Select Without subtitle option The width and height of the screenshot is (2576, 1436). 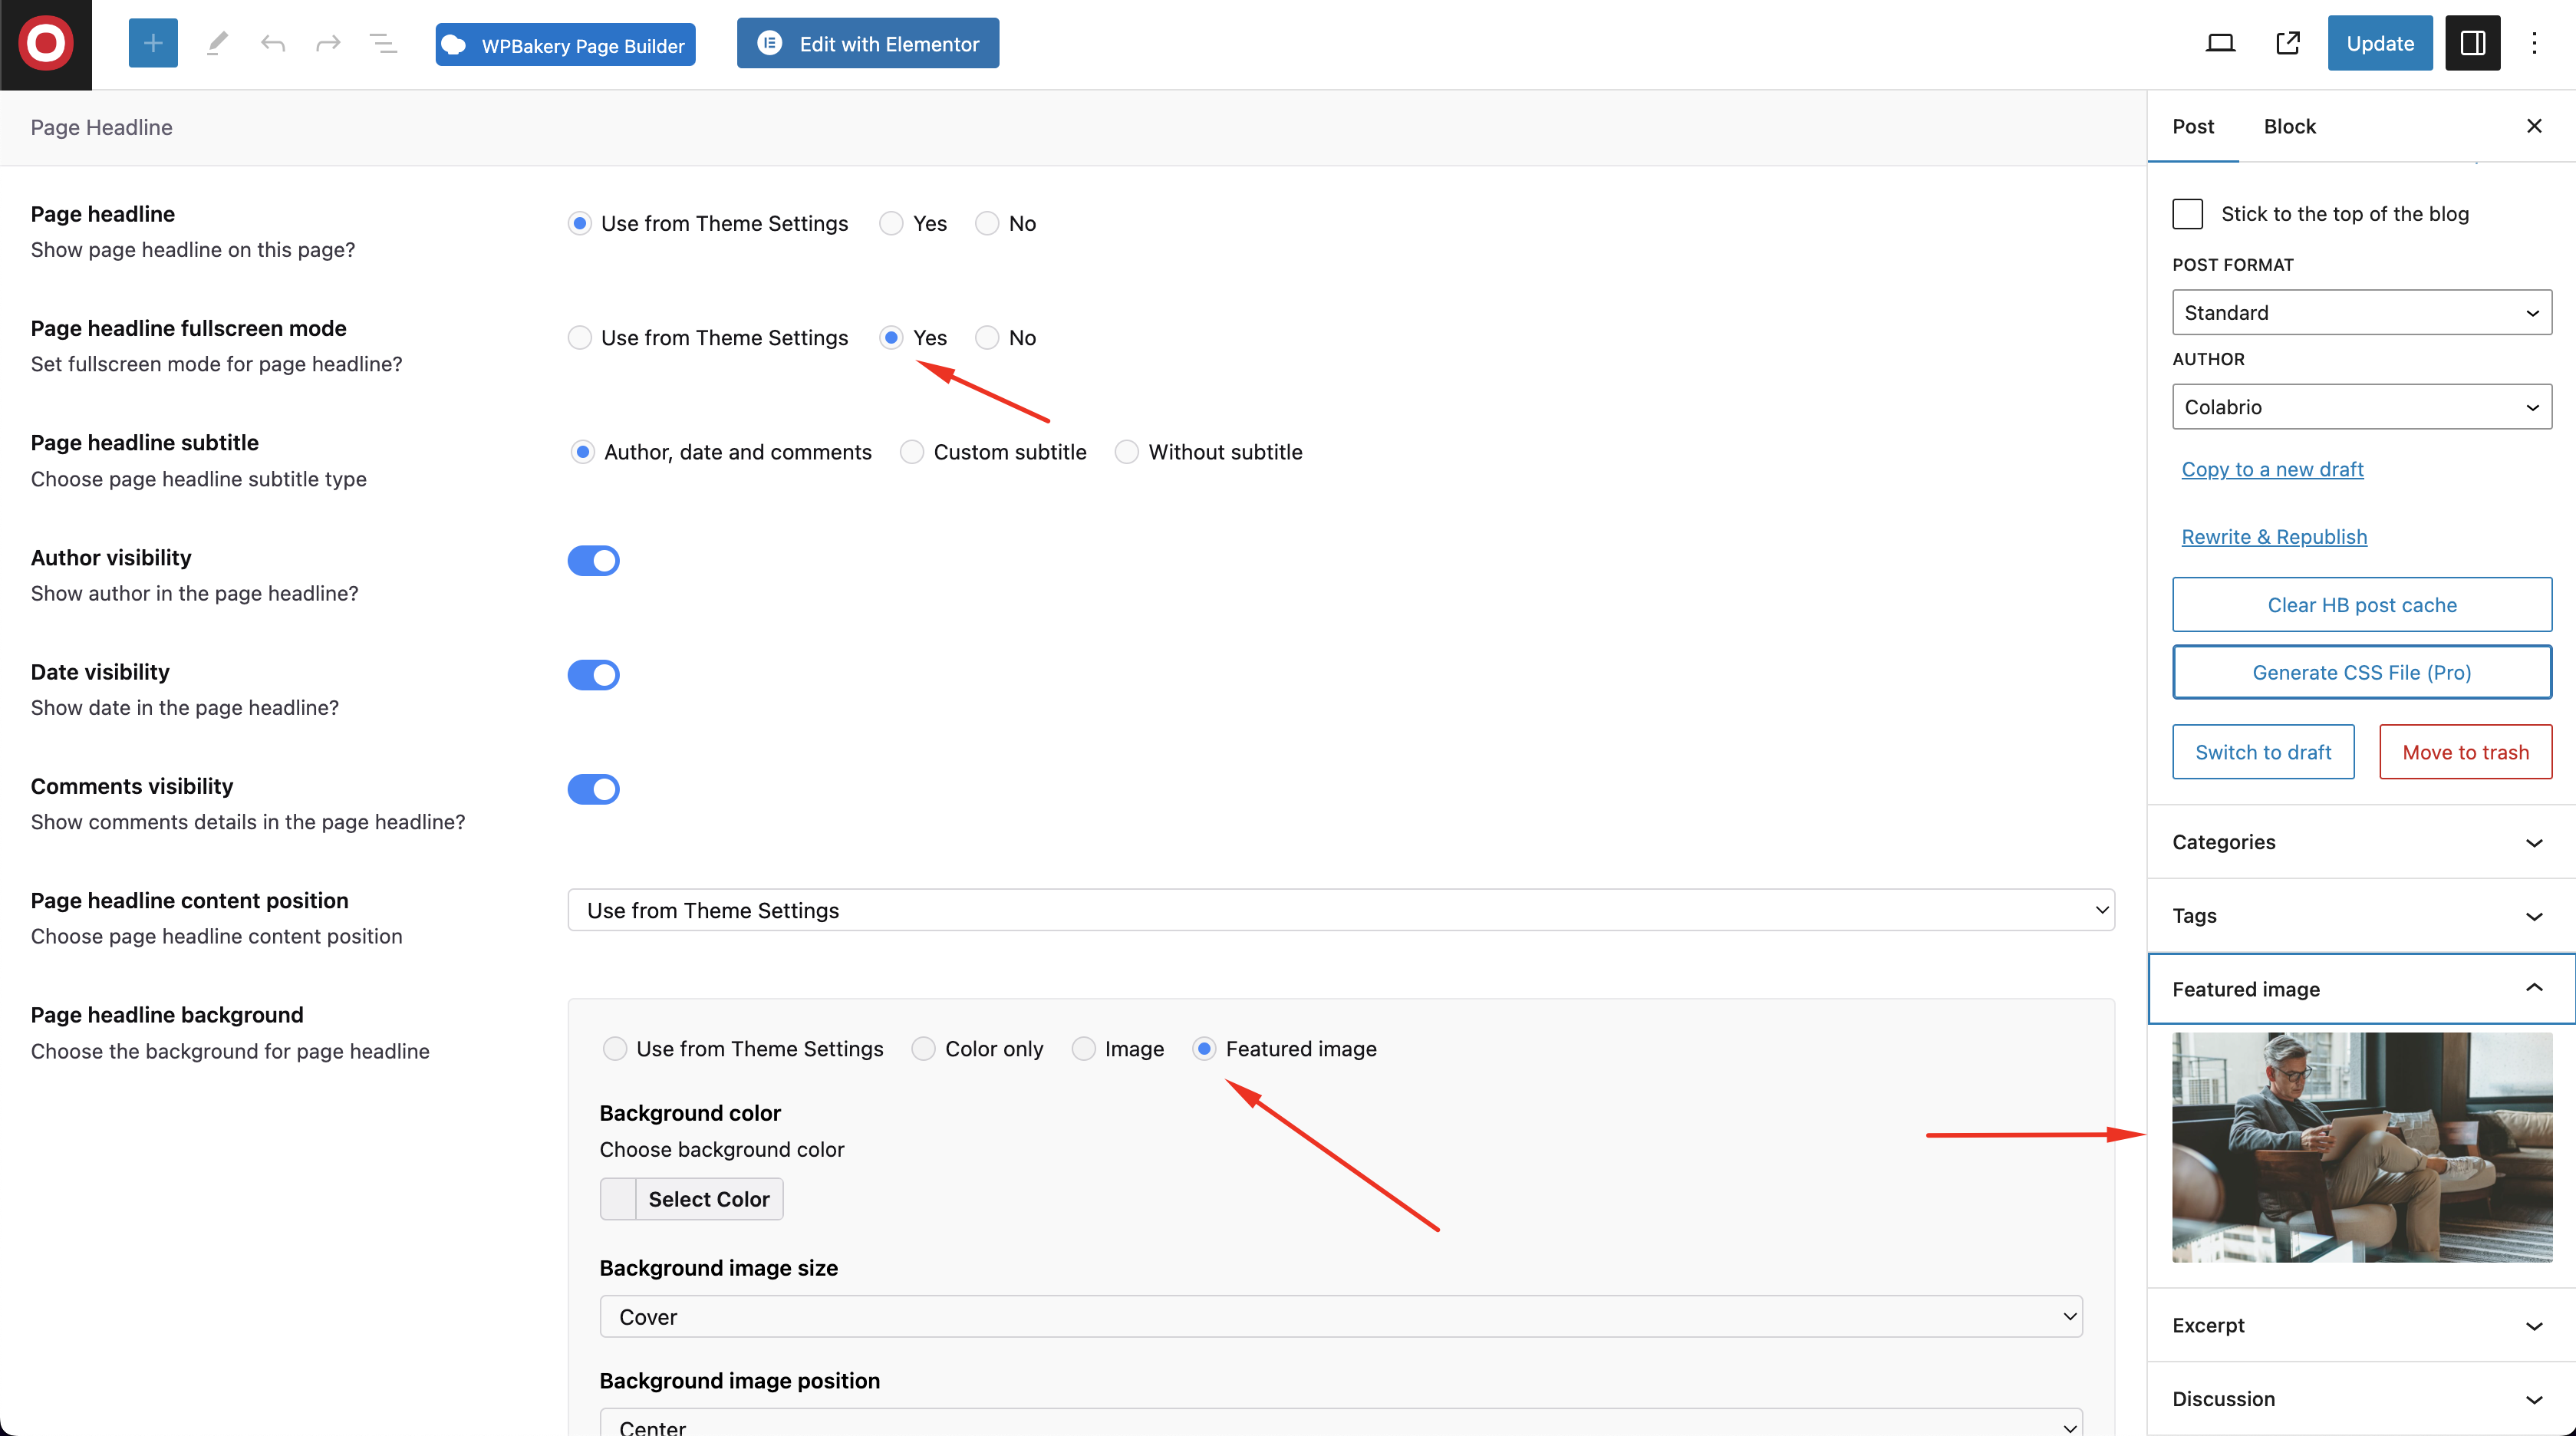tap(1127, 452)
